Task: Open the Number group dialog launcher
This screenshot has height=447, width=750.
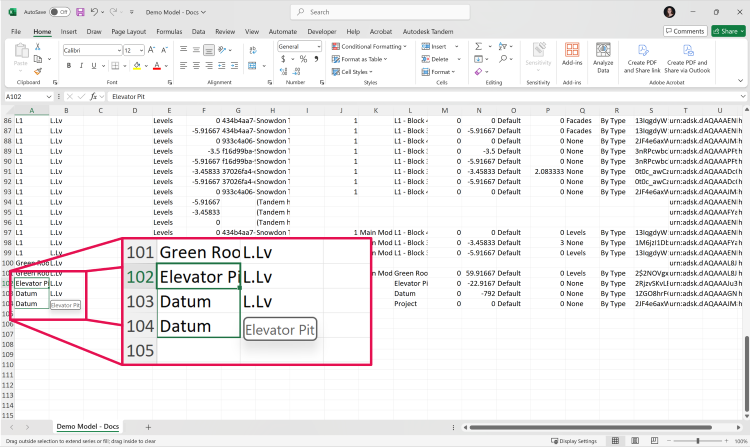Action: coord(321,82)
